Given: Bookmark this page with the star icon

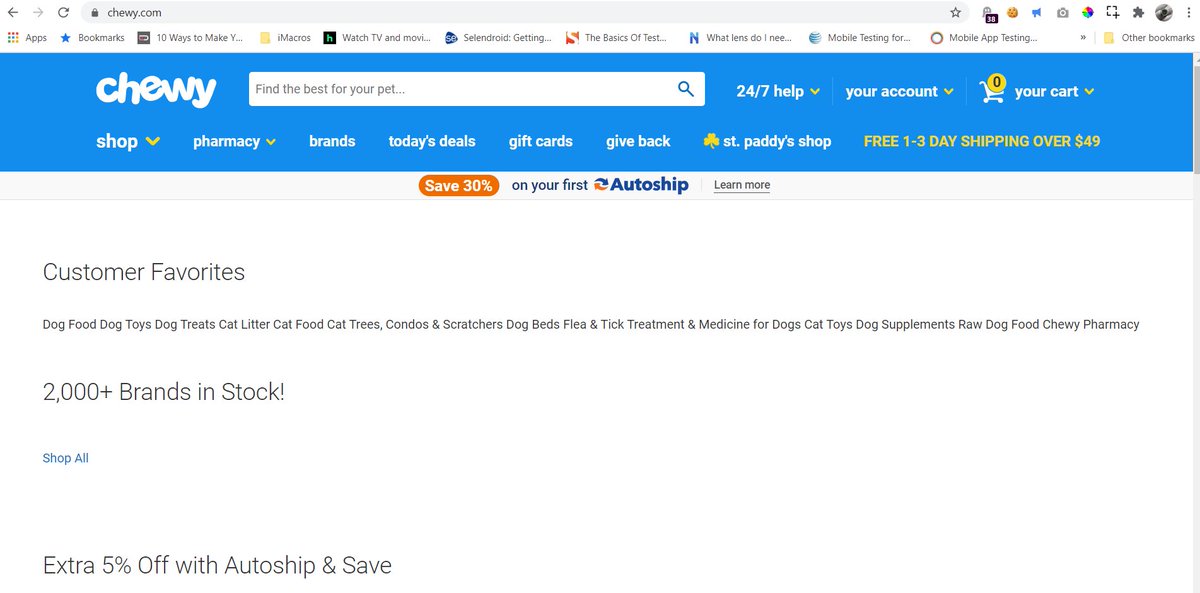Looking at the screenshot, I should (956, 13).
